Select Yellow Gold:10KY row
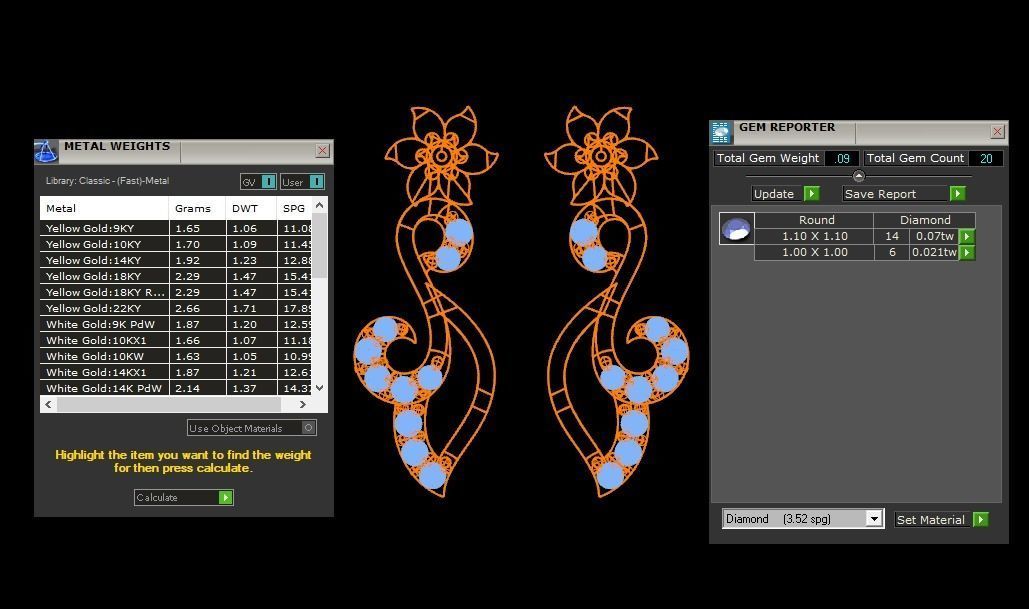The image size is (1029, 609). pos(176,244)
